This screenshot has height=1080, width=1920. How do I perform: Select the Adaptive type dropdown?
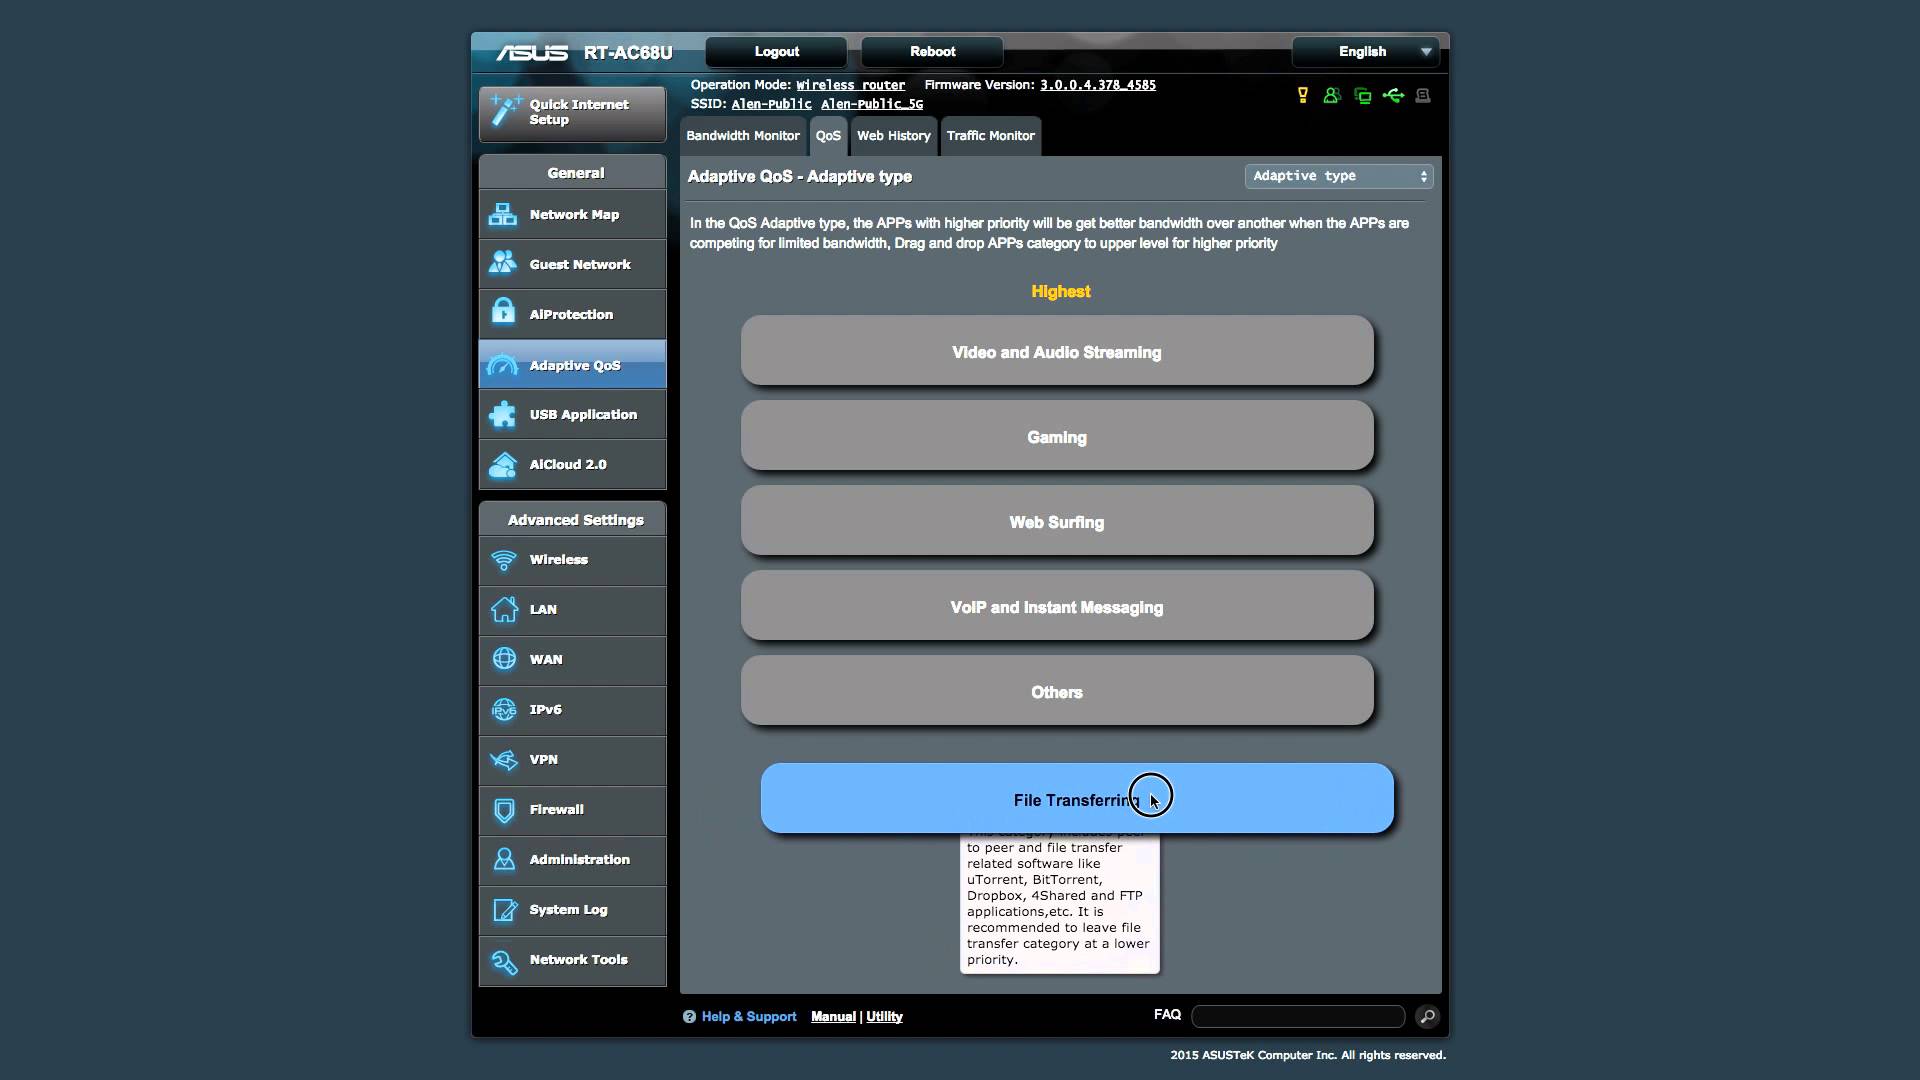1338,175
